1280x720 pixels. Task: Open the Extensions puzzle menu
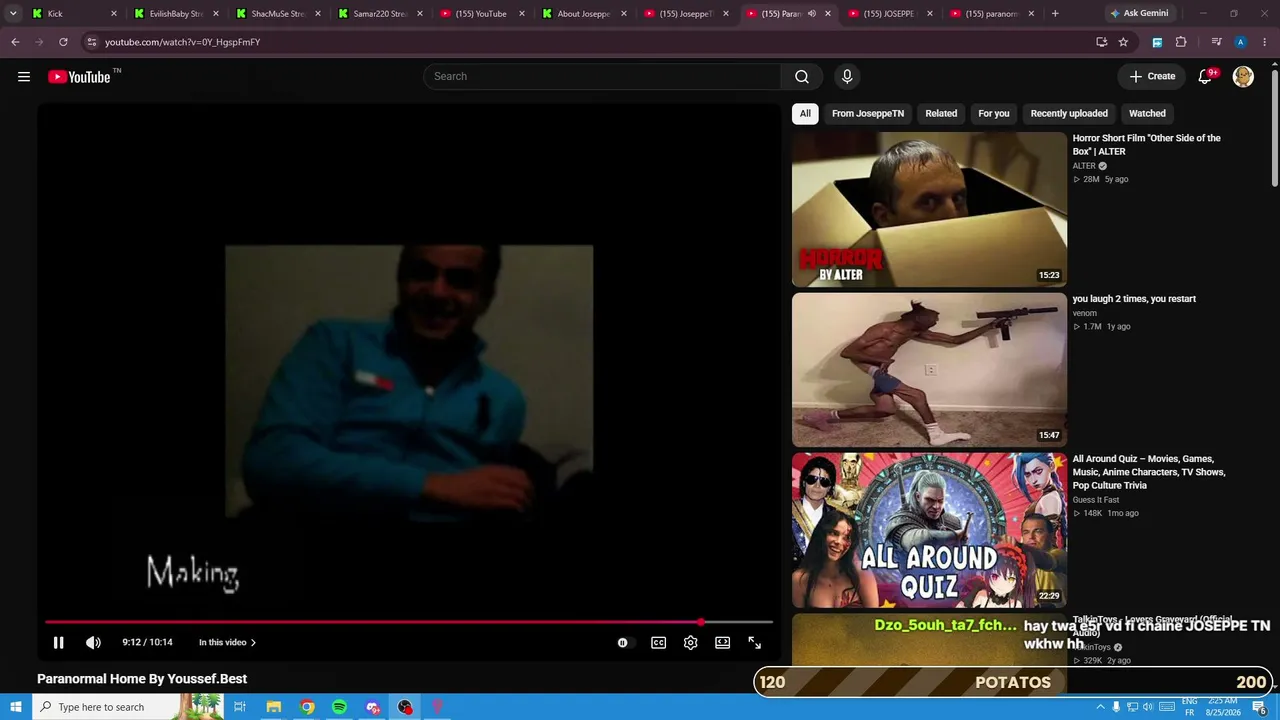[1181, 42]
